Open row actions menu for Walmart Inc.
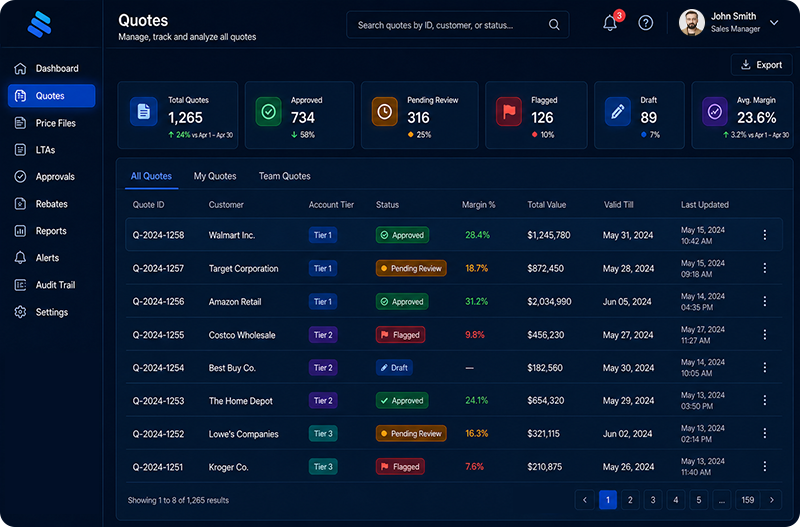This screenshot has width=800, height=527. tap(764, 235)
